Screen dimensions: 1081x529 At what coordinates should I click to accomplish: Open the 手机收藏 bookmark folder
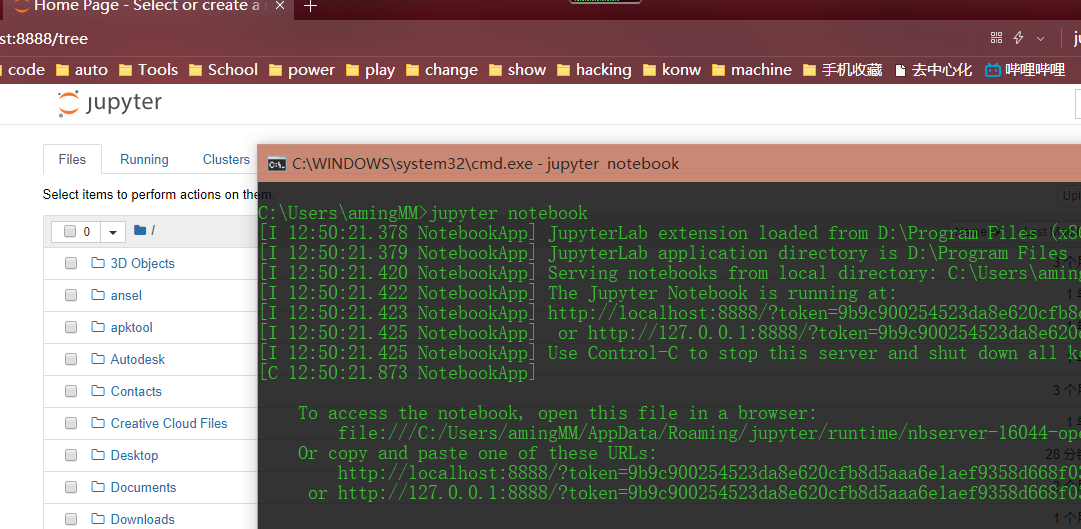[842, 70]
